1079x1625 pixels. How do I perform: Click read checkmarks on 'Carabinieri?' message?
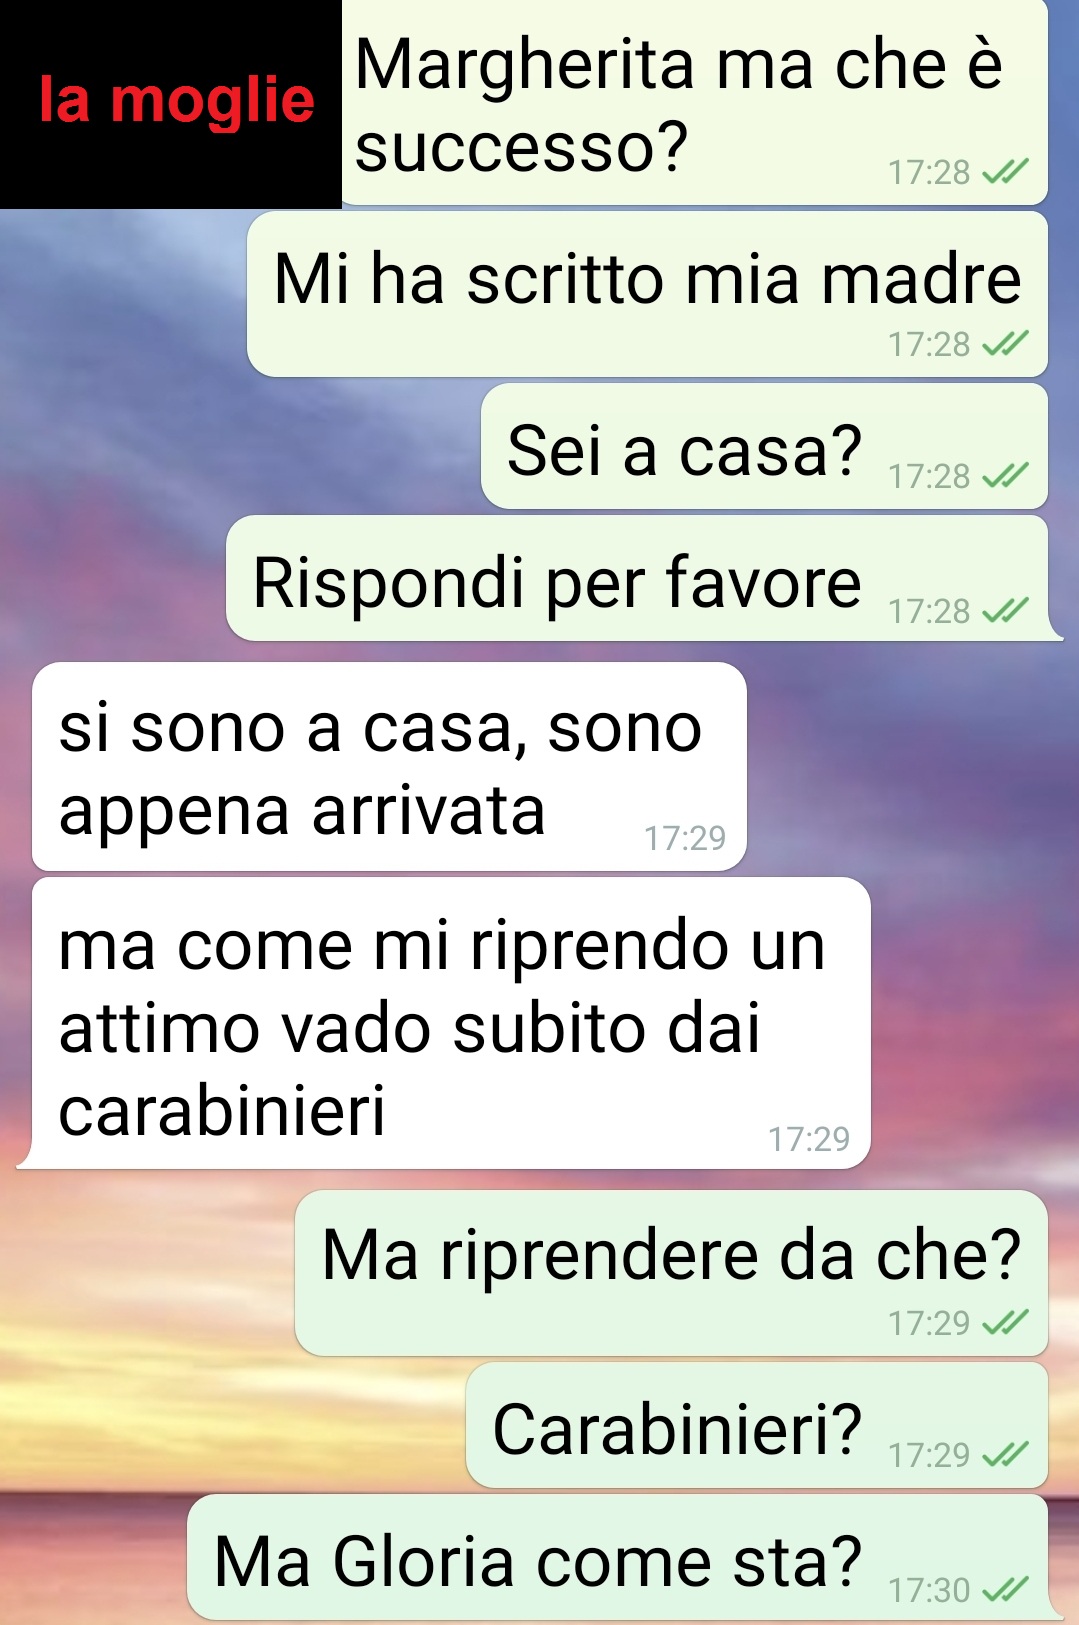point(1004,1454)
